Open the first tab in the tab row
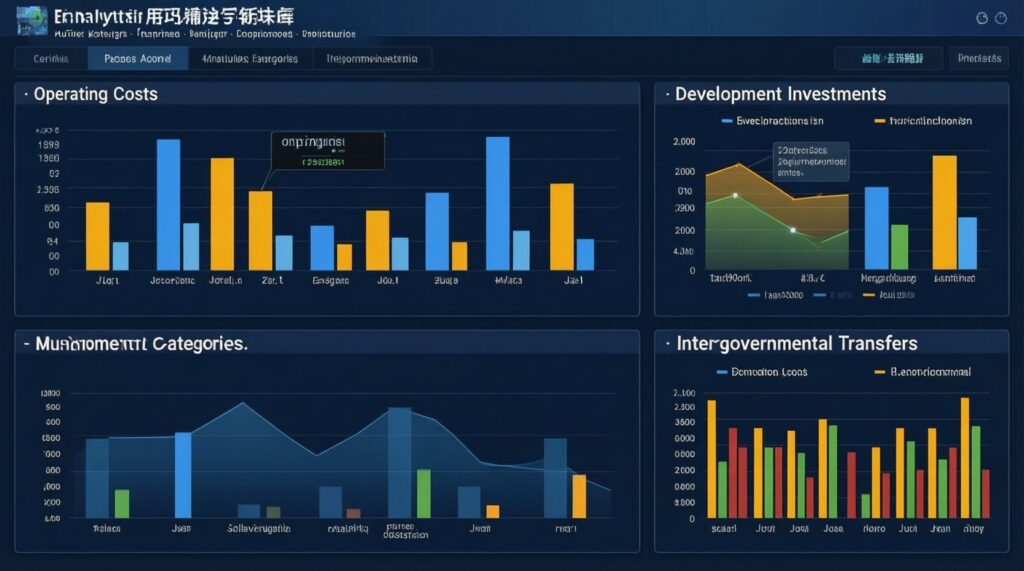Viewport: 1024px width, 571px height. pos(51,59)
